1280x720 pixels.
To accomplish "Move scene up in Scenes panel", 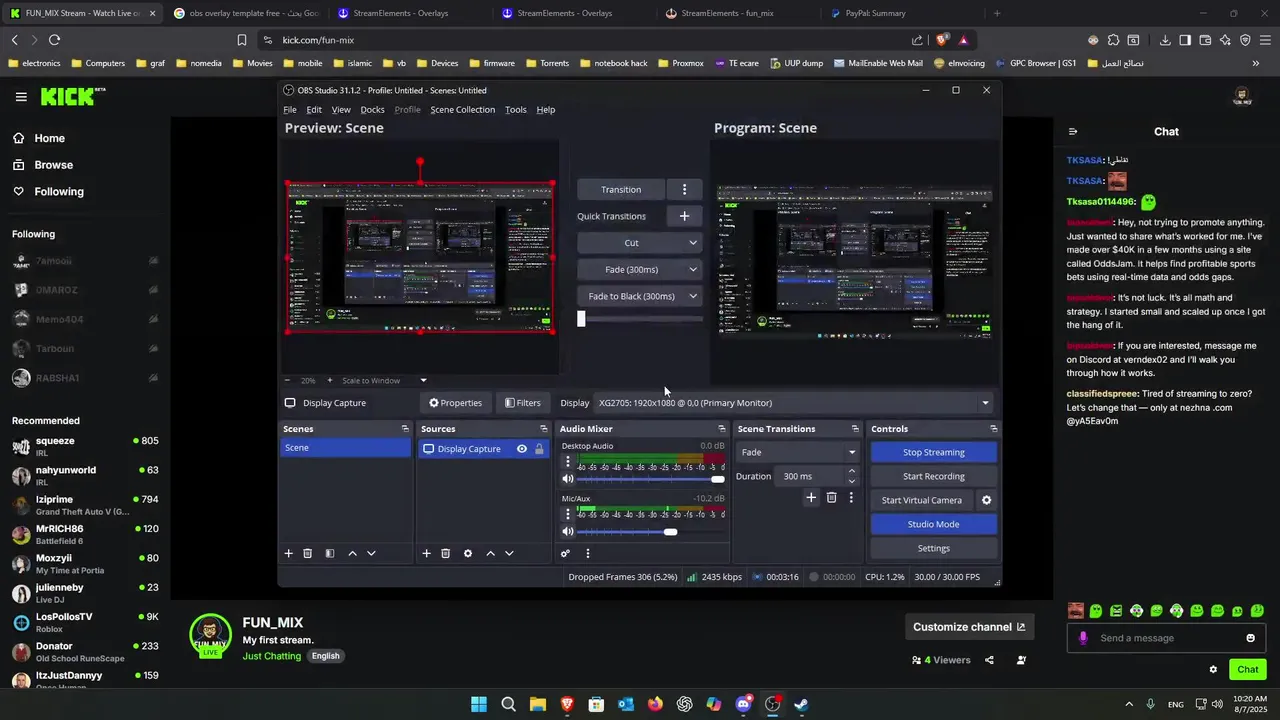I will click(x=352, y=553).
